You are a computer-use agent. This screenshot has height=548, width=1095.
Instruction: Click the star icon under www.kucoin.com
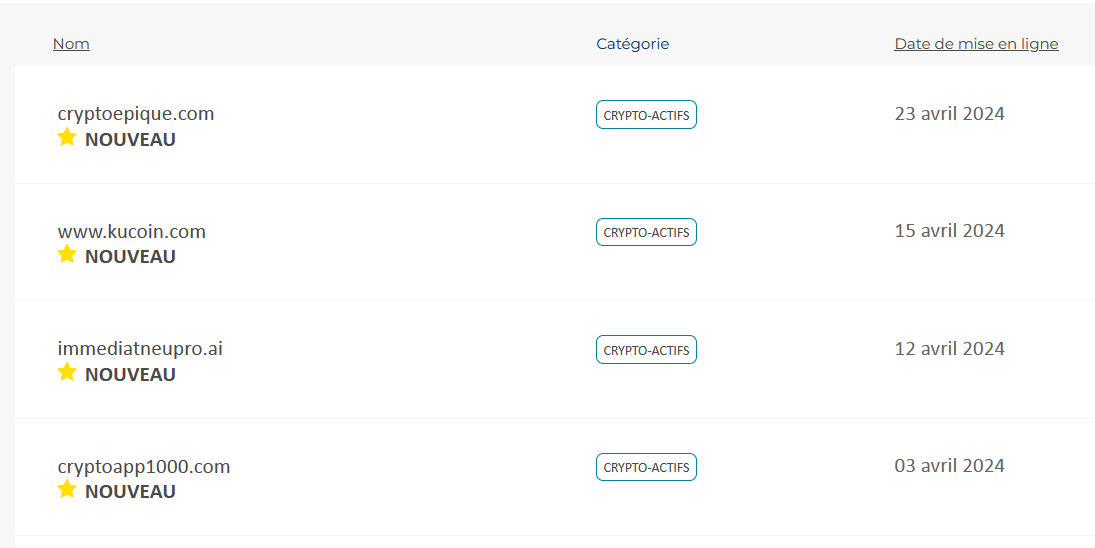(67, 254)
